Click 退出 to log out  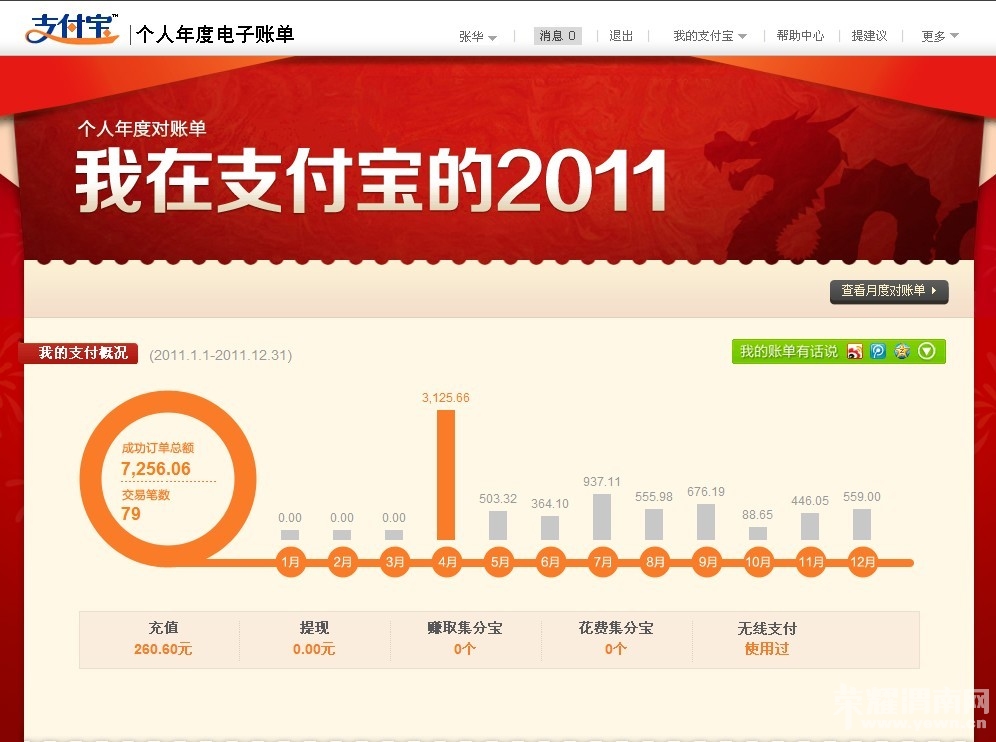pyautogui.click(x=621, y=36)
